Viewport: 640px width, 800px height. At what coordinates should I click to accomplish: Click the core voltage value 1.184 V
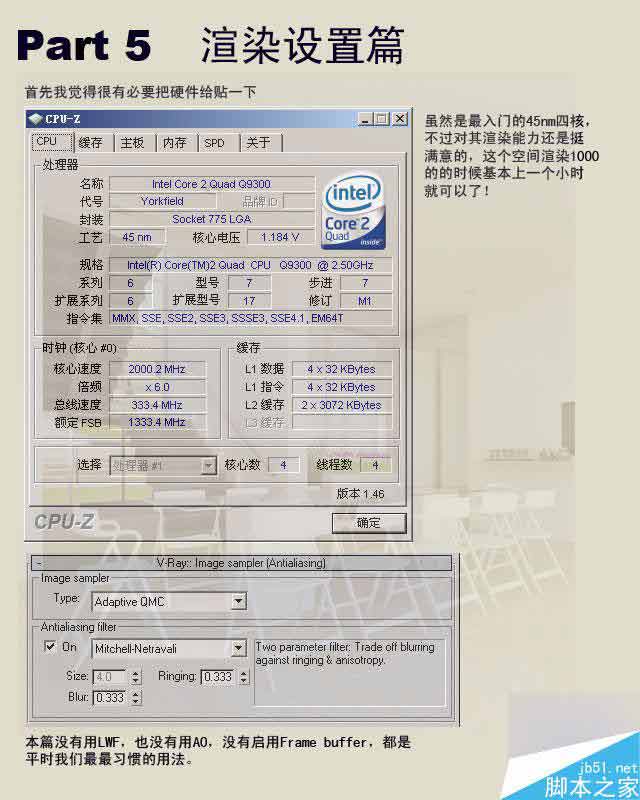[281, 237]
